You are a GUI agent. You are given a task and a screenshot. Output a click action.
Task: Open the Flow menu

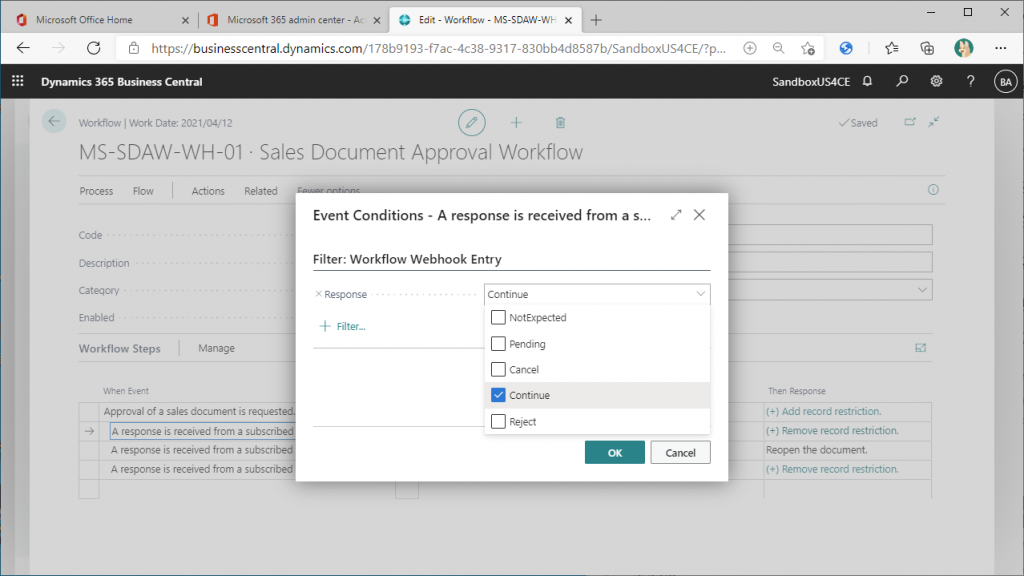[x=143, y=191]
